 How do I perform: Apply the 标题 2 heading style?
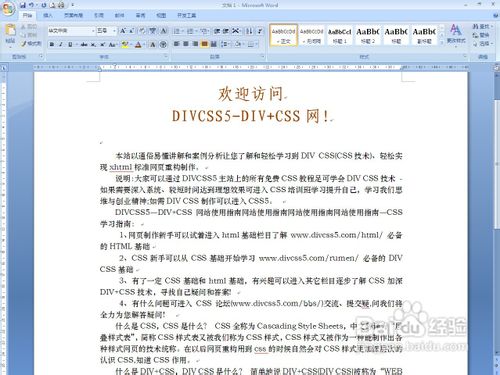[x=368, y=35]
